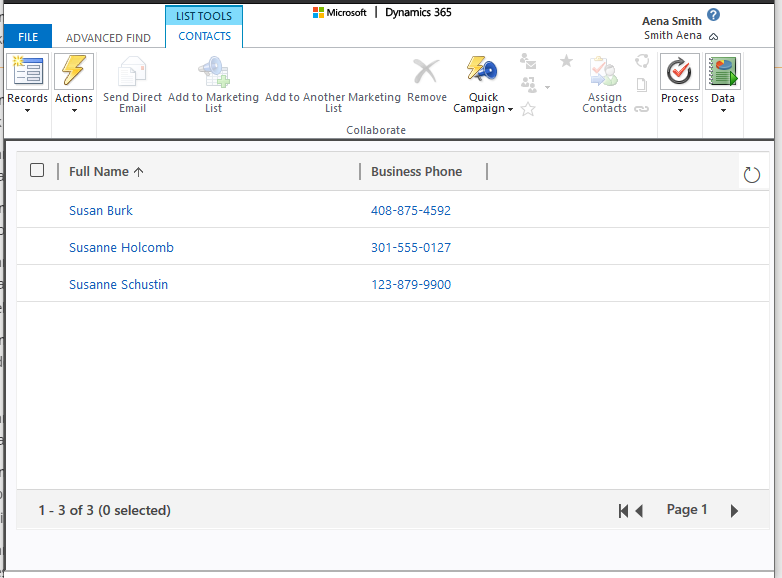
Task: Click the '1 - 3 of 3 (0 selected)' status
Action: (105, 510)
